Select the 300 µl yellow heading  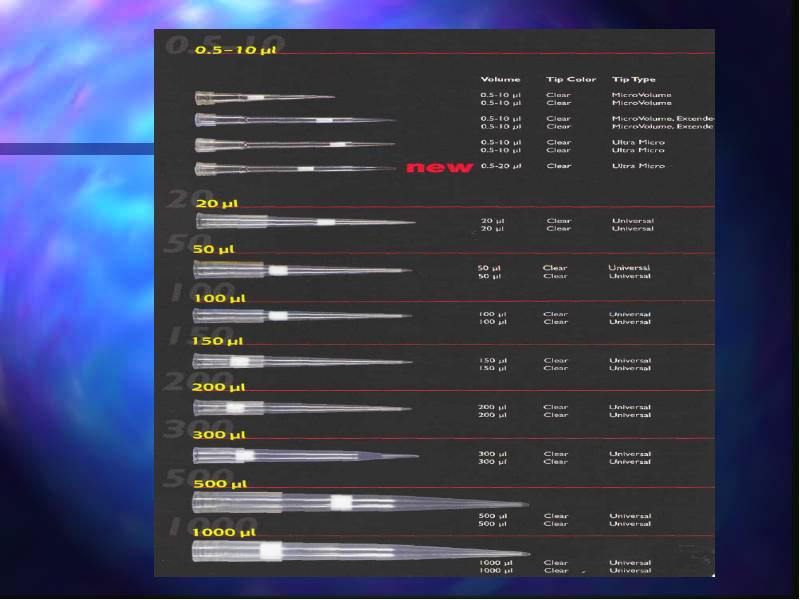point(219,435)
